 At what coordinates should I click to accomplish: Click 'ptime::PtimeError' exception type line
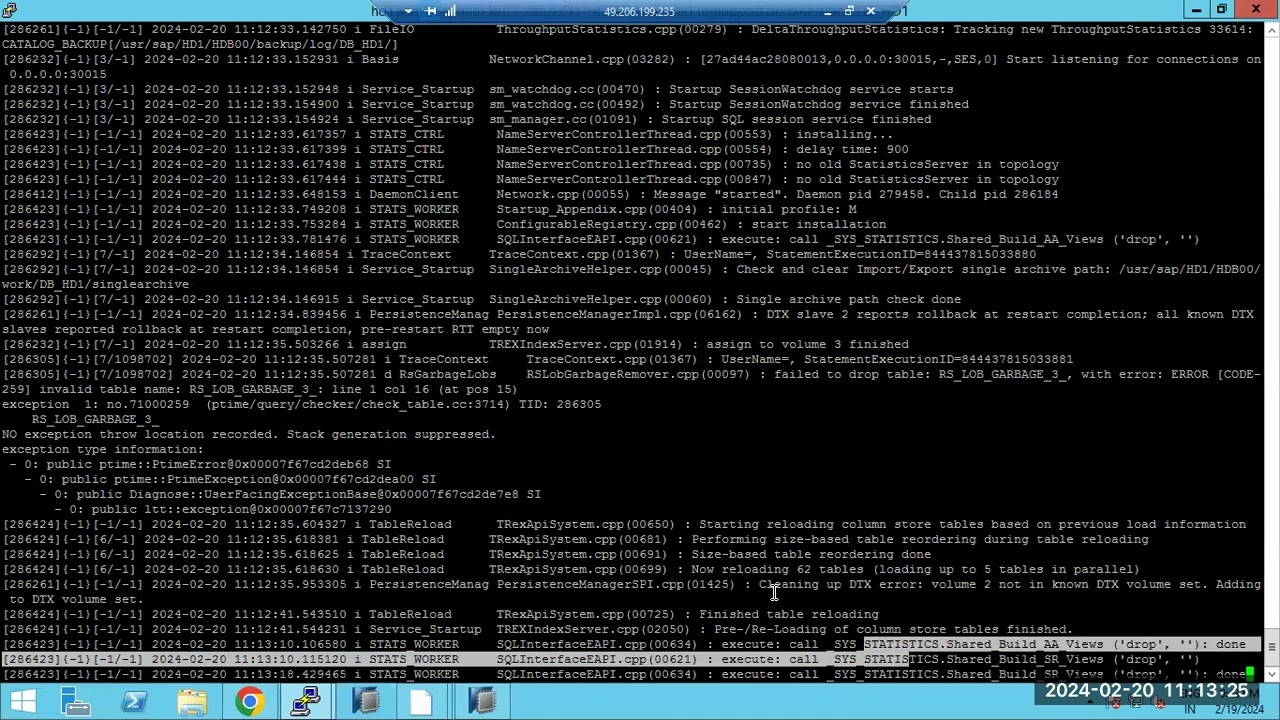(x=201, y=464)
